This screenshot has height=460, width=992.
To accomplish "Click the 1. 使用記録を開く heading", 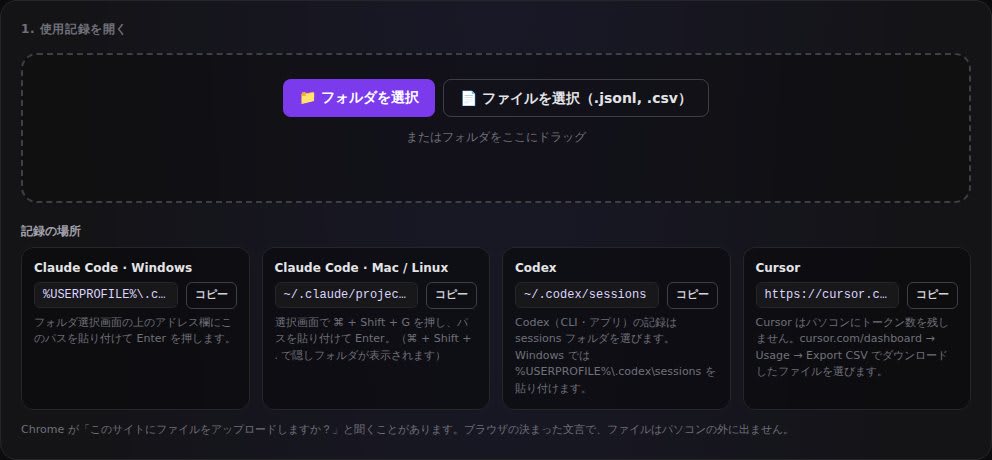I will (x=73, y=29).
